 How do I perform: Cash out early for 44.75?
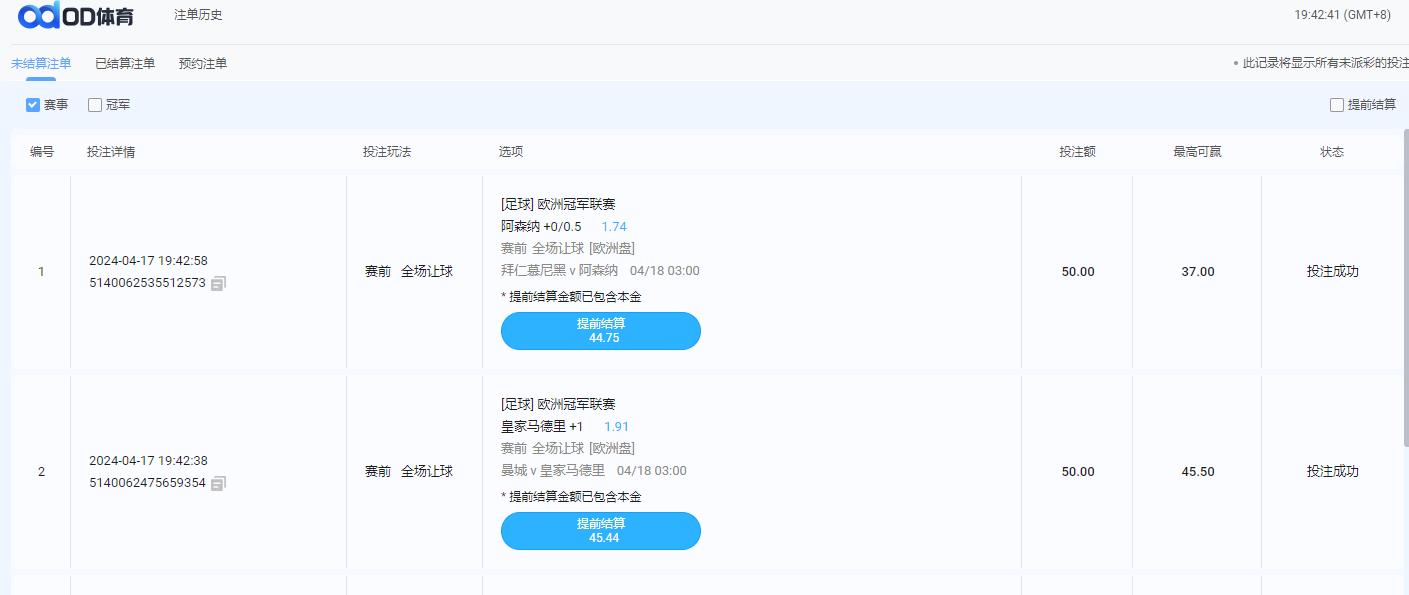(601, 331)
